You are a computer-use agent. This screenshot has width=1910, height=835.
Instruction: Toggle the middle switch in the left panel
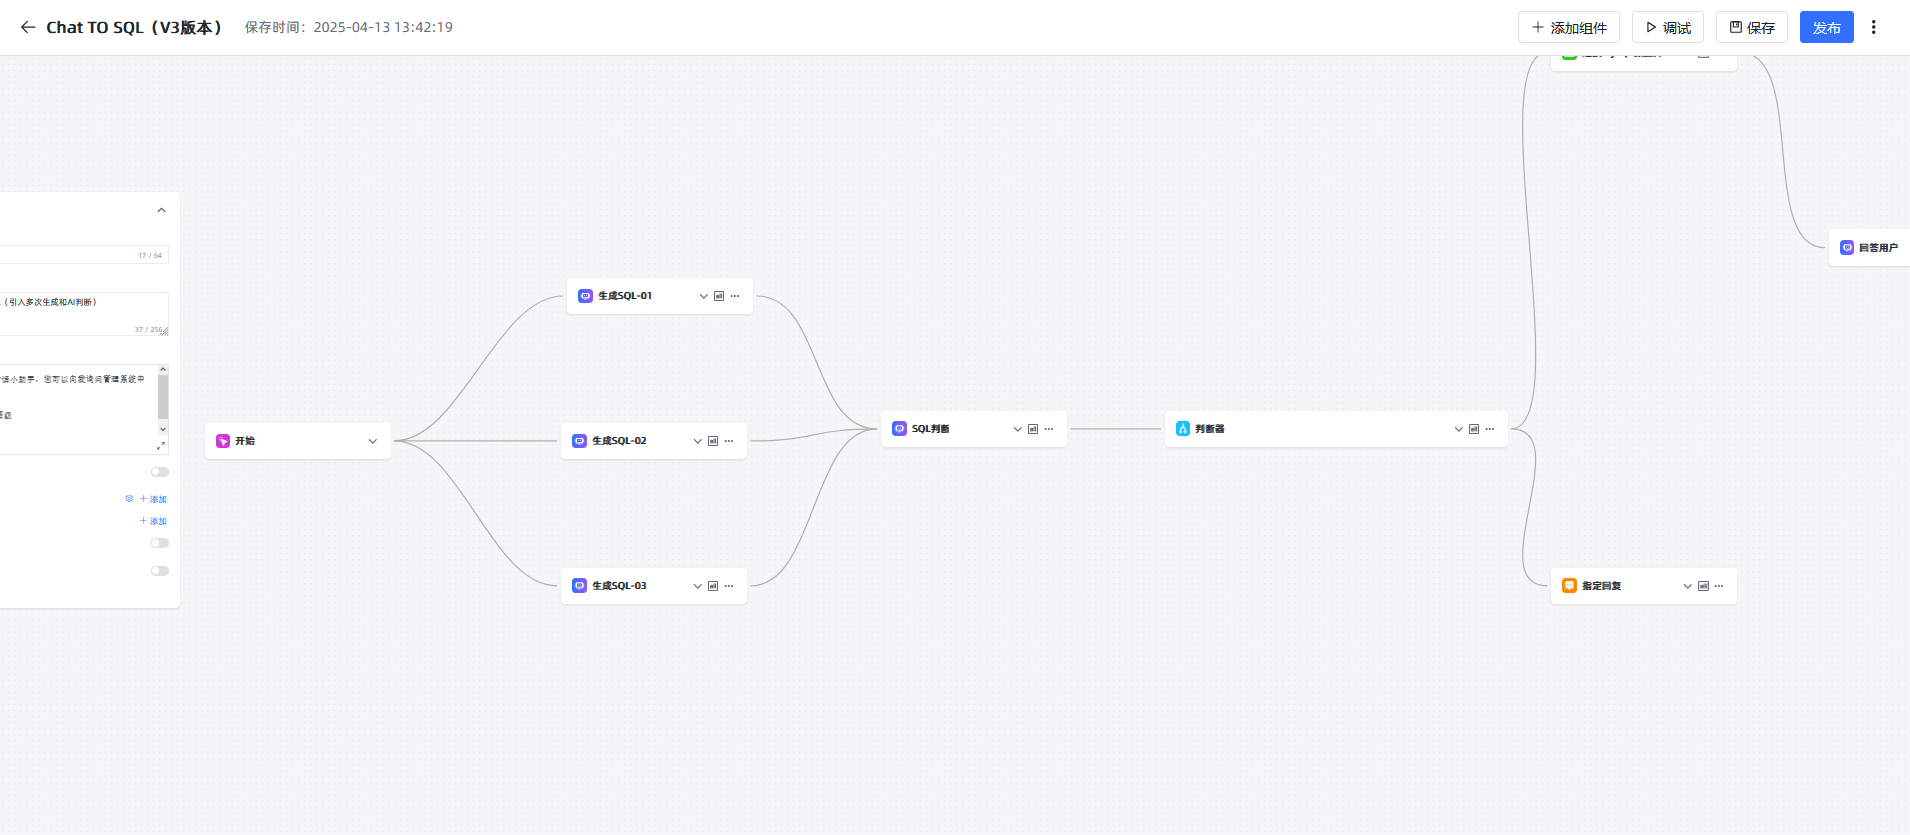(x=160, y=543)
